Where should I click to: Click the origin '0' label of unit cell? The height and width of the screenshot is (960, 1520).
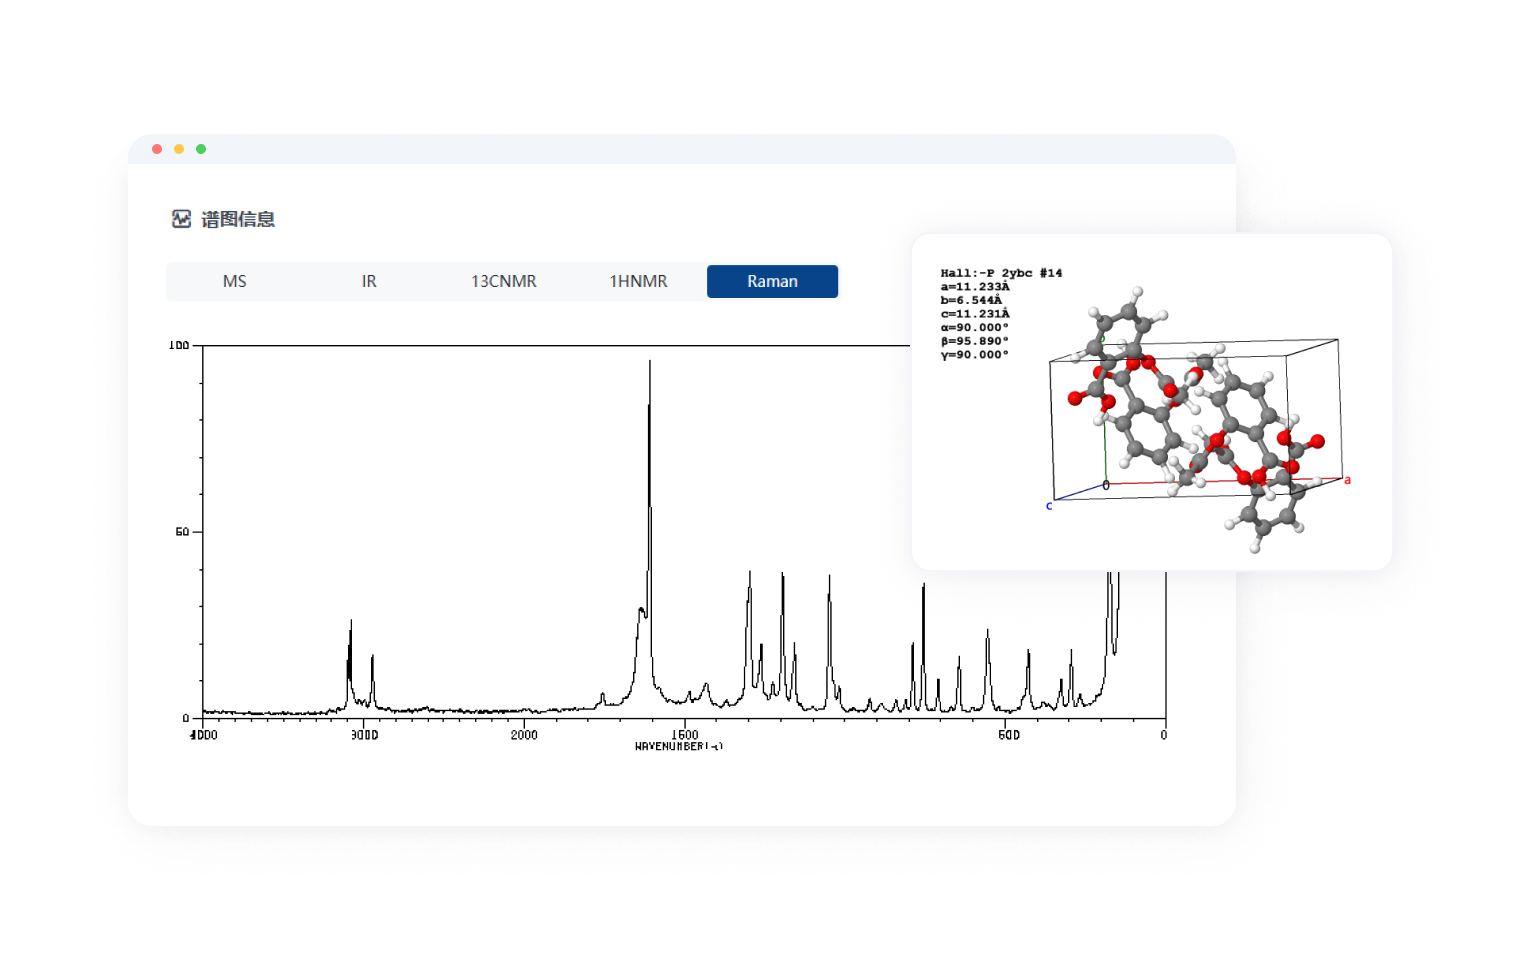click(1106, 486)
